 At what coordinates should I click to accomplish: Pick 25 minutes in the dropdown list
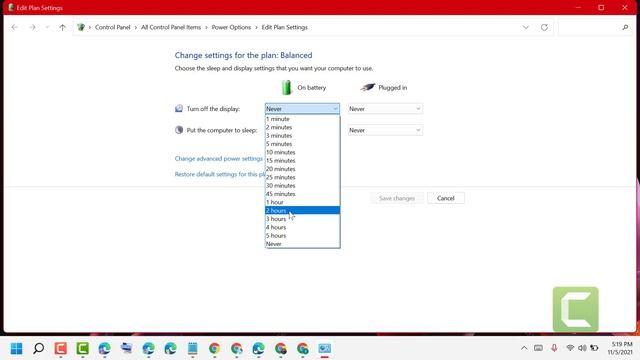[302, 177]
